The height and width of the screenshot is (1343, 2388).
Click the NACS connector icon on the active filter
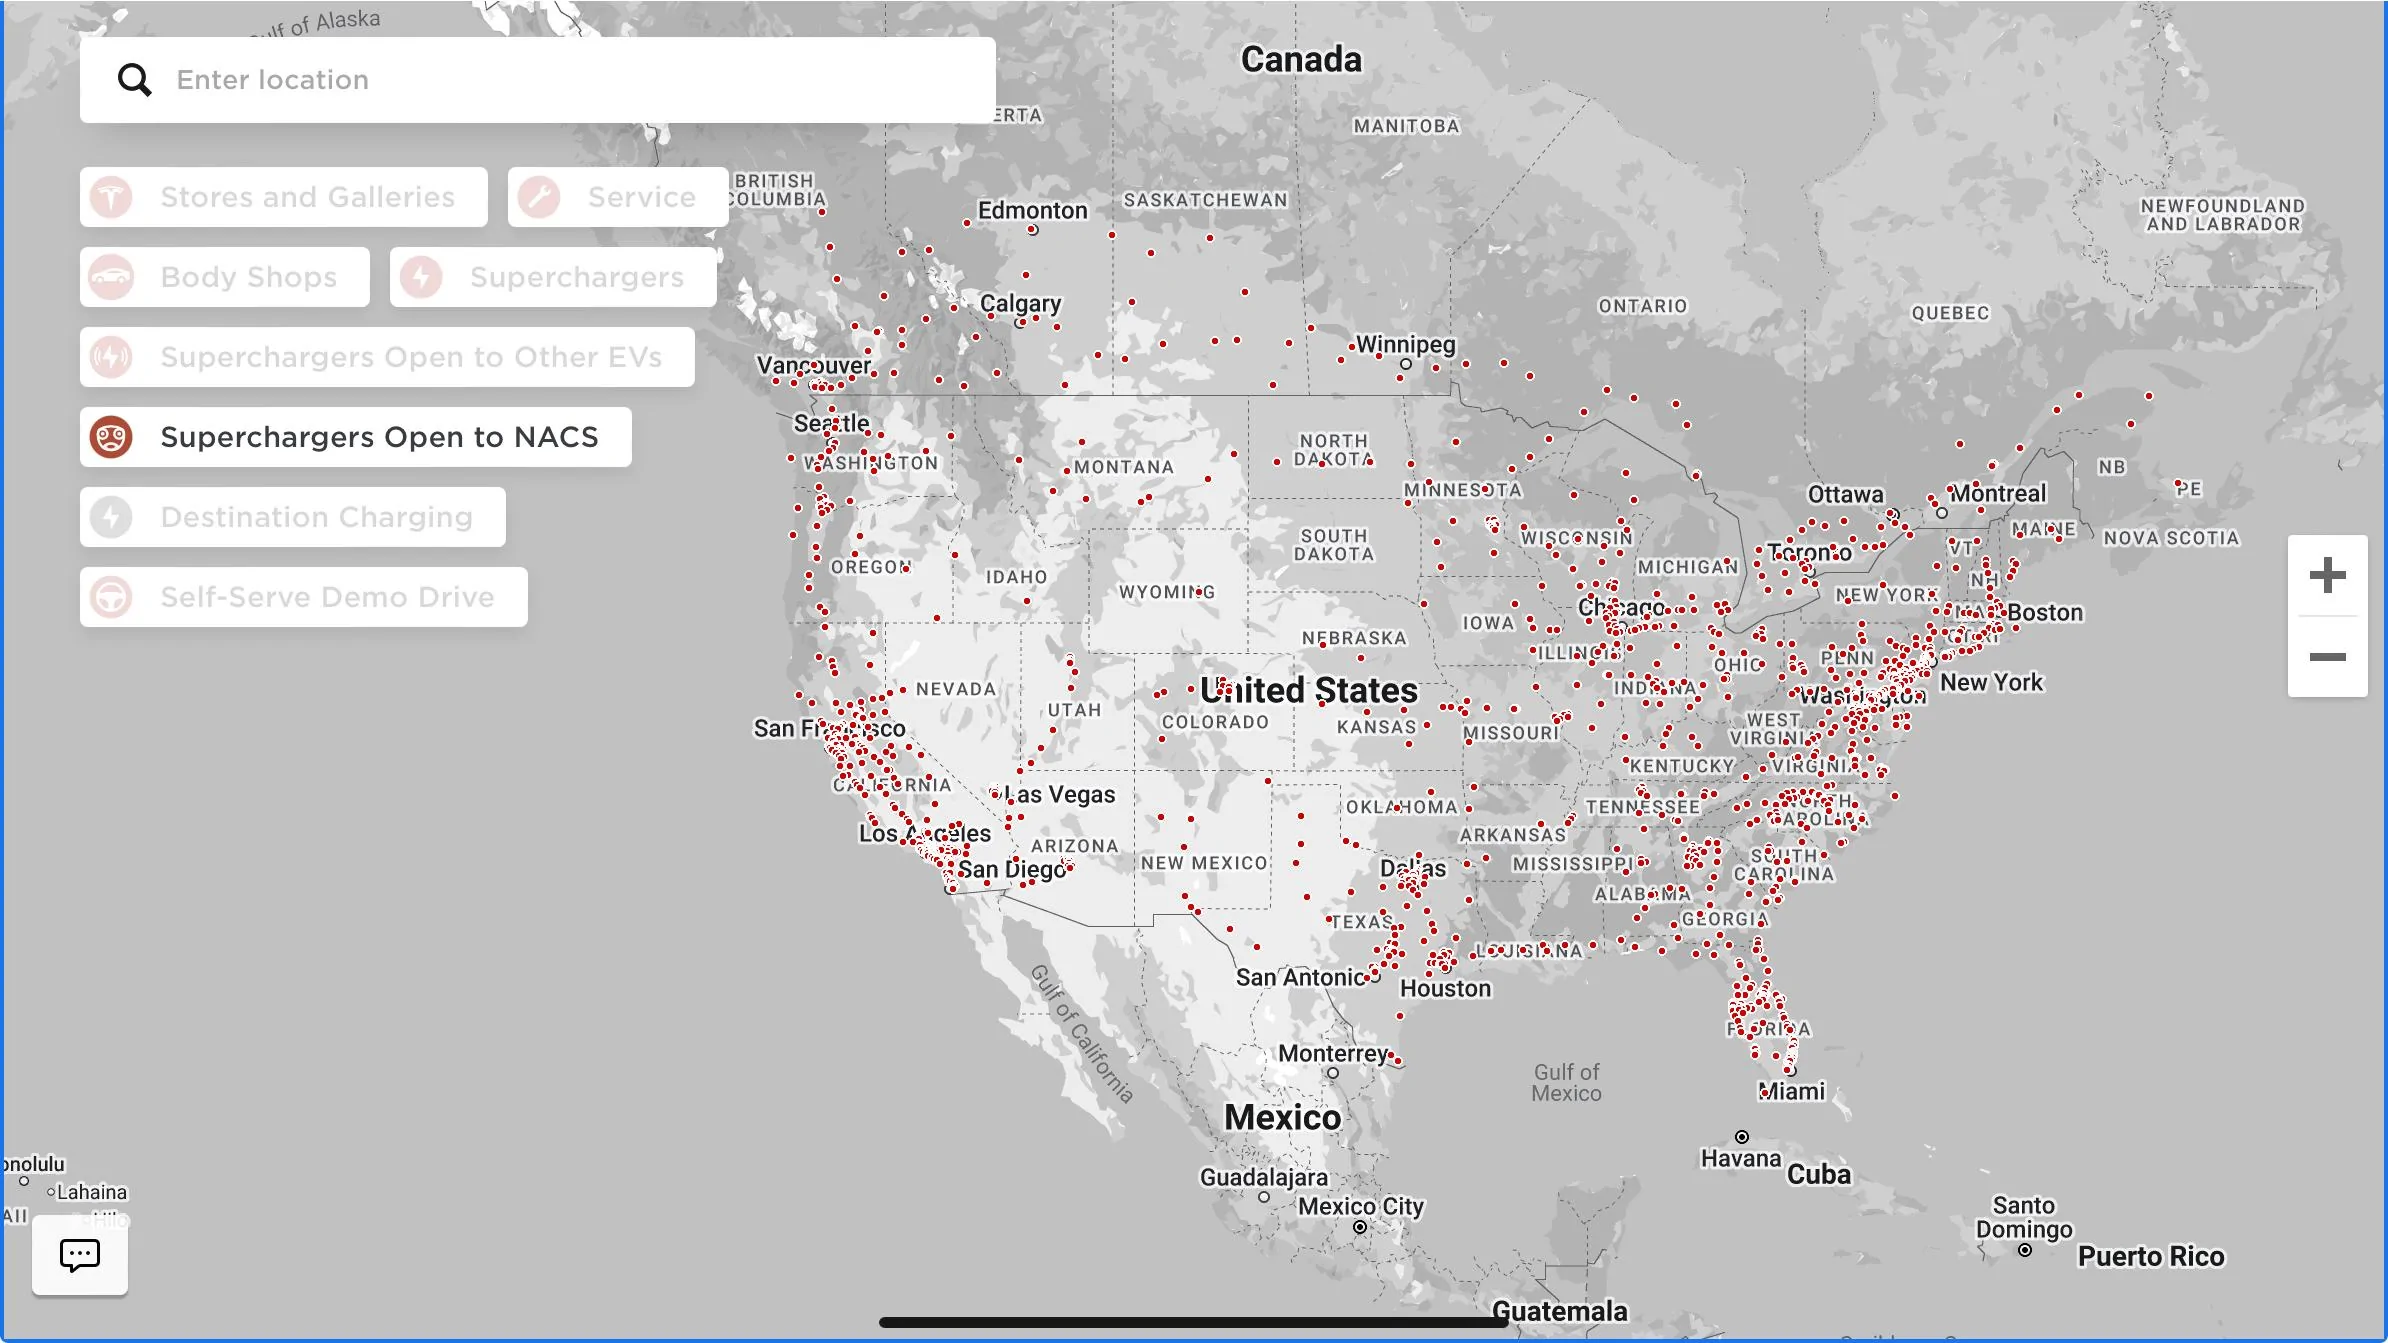pos(112,436)
